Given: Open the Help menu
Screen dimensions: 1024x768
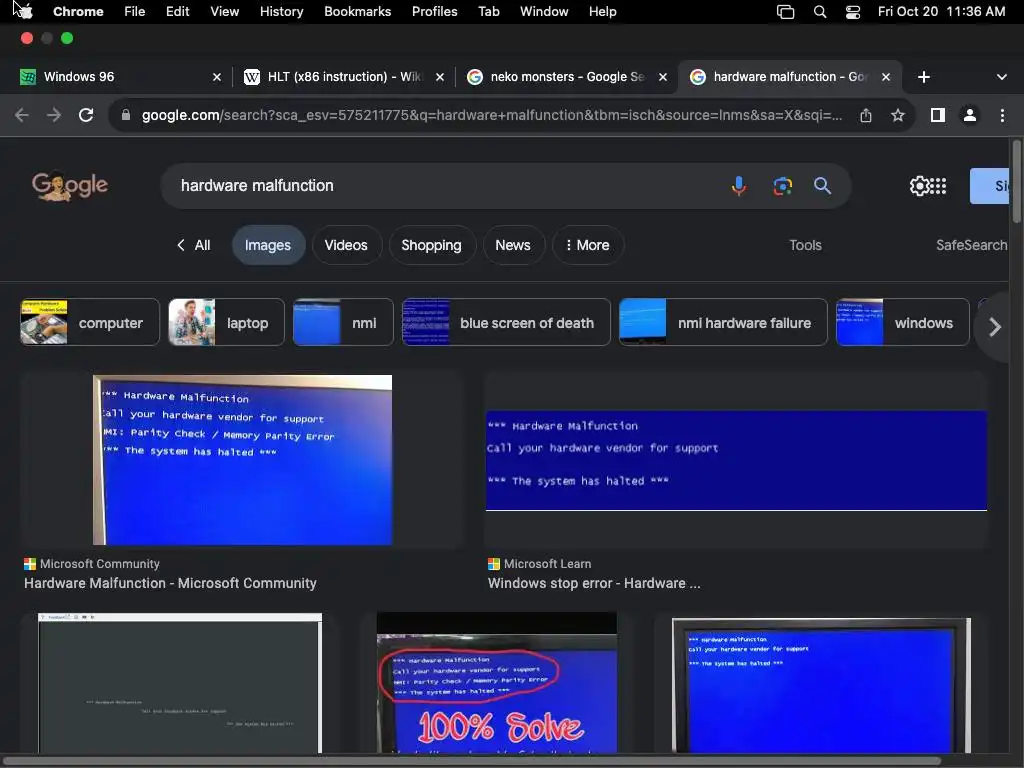Looking at the screenshot, I should 602,11.
